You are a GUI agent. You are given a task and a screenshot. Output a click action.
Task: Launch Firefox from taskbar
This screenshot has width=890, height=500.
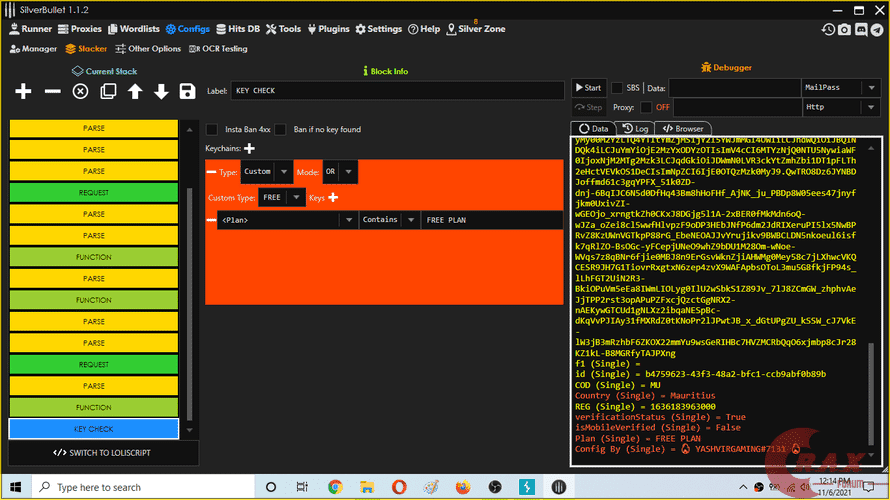tap(463, 487)
